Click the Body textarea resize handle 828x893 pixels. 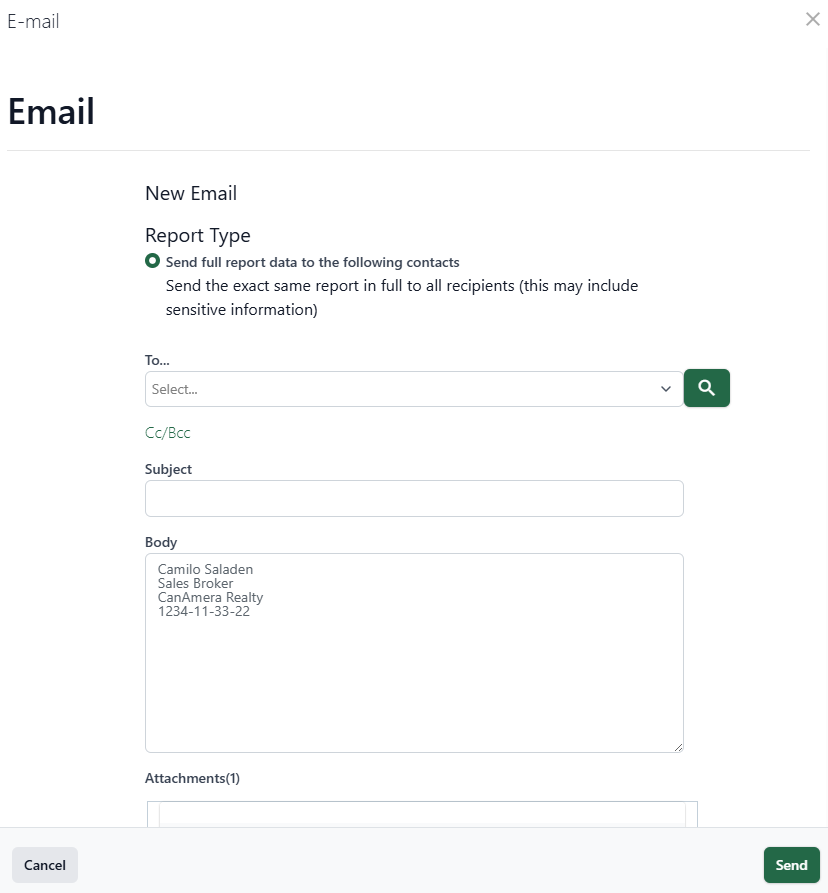point(679,745)
